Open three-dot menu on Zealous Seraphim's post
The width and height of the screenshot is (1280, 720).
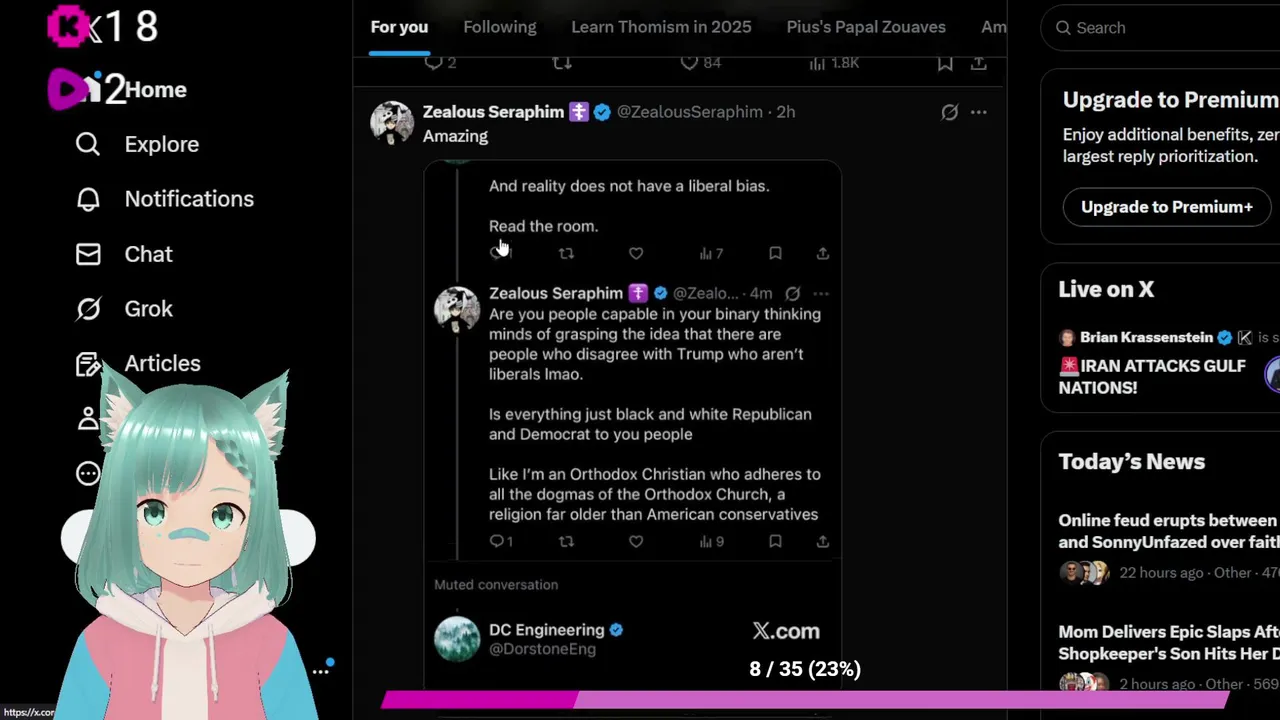(x=979, y=112)
